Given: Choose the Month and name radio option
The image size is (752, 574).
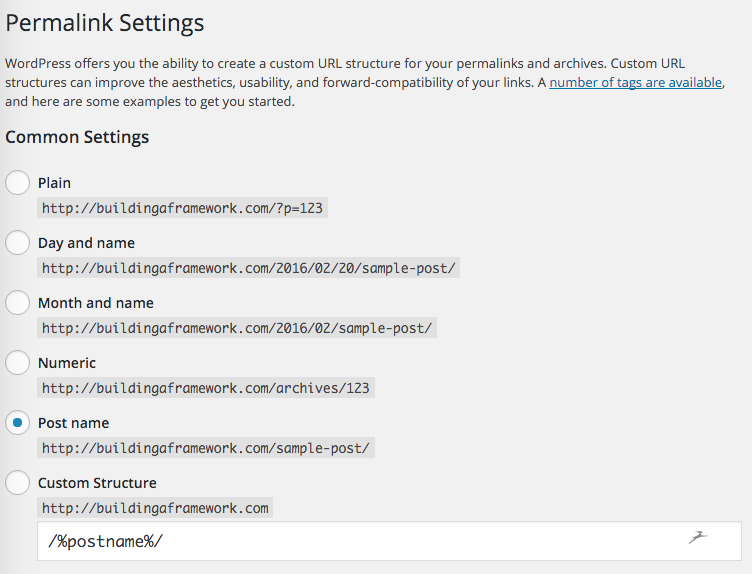Looking at the screenshot, I should click(17, 303).
